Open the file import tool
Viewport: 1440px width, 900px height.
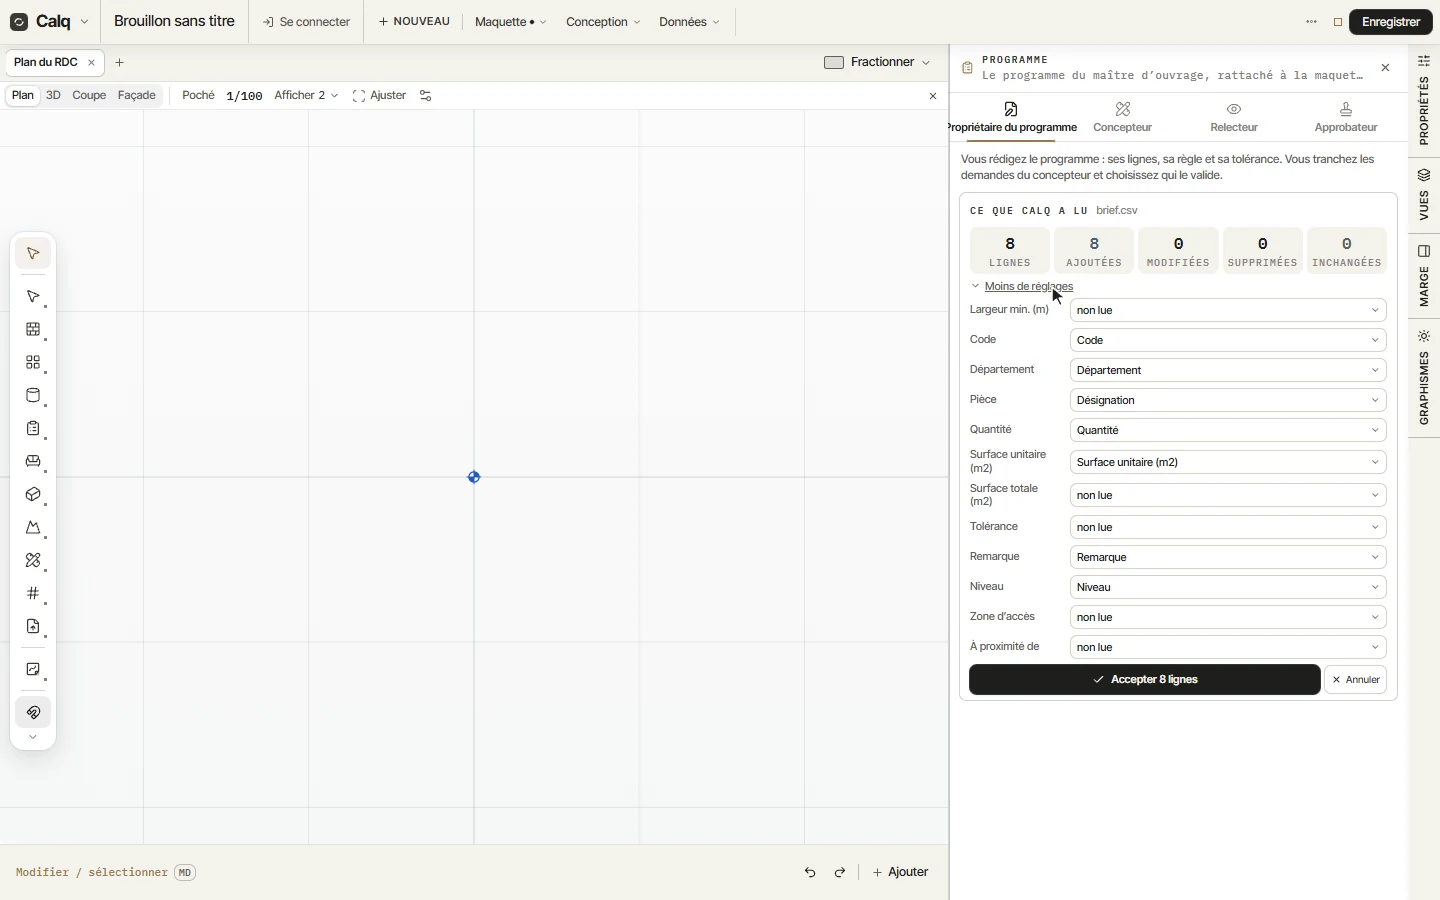[x=33, y=627]
